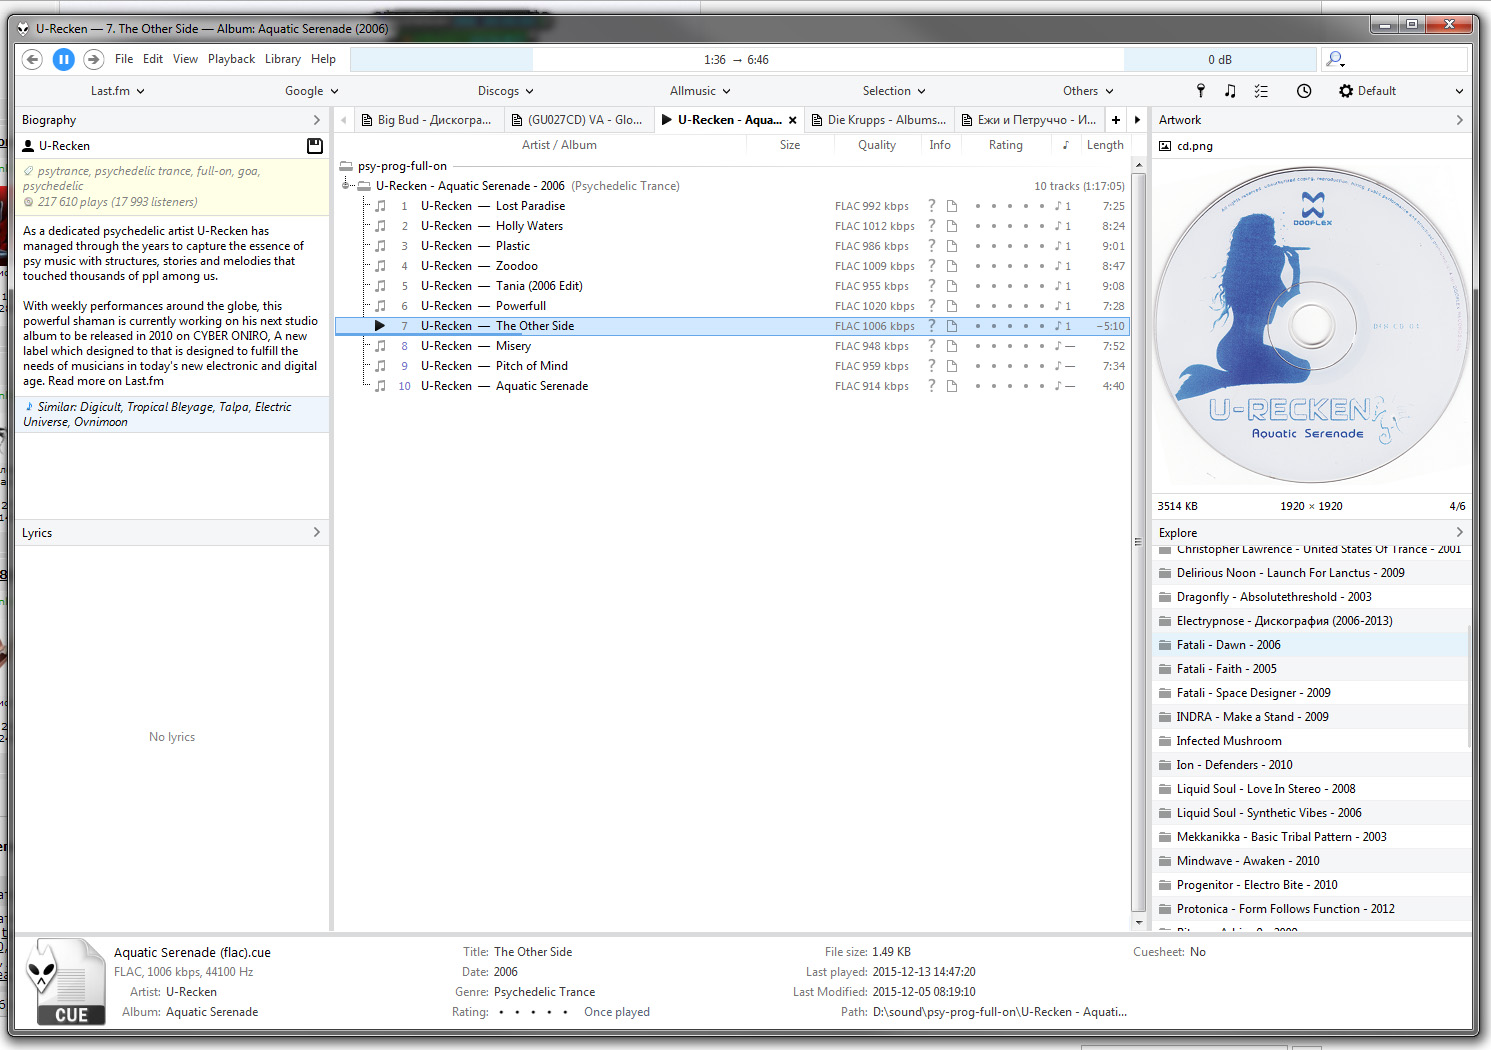Click the save icon next to U-Recken
The width and height of the screenshot is (1491, 1050).
[315, 146]
